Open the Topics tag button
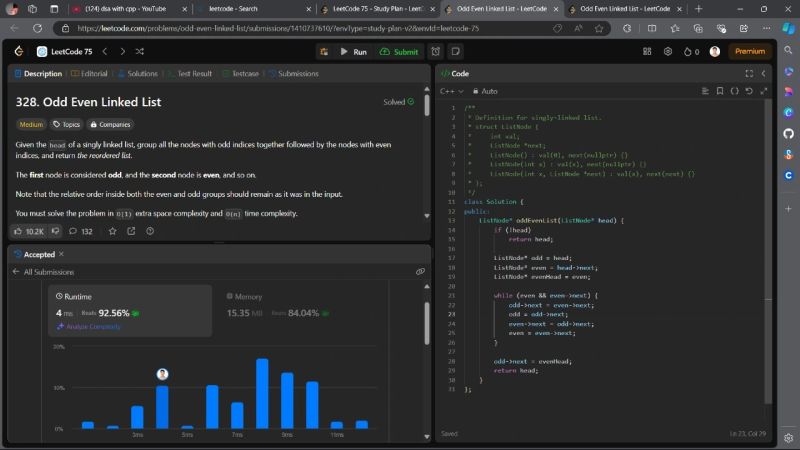 [67, 124]
